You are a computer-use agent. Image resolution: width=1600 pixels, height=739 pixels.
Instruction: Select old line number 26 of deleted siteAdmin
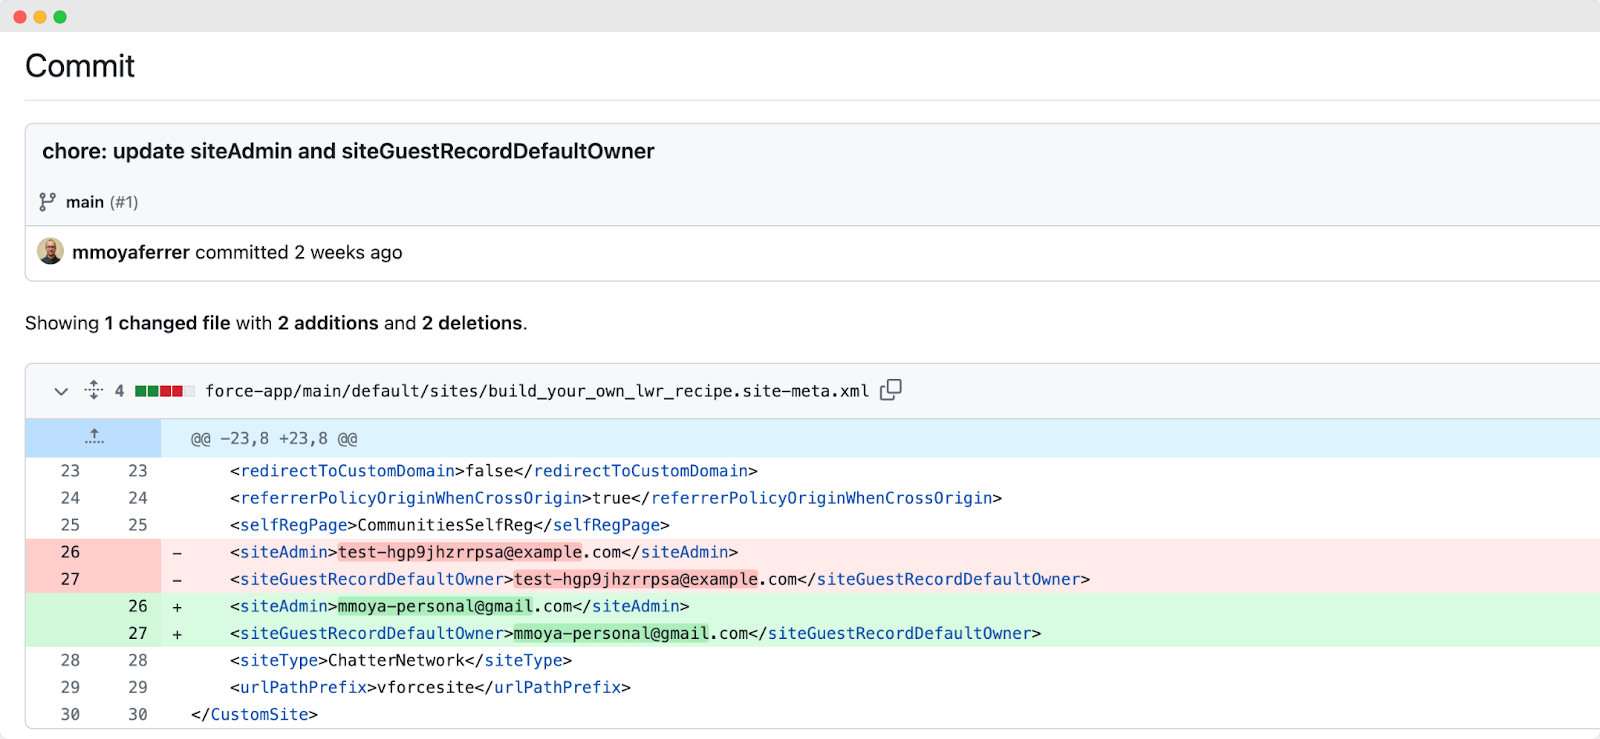click(70, 552)
